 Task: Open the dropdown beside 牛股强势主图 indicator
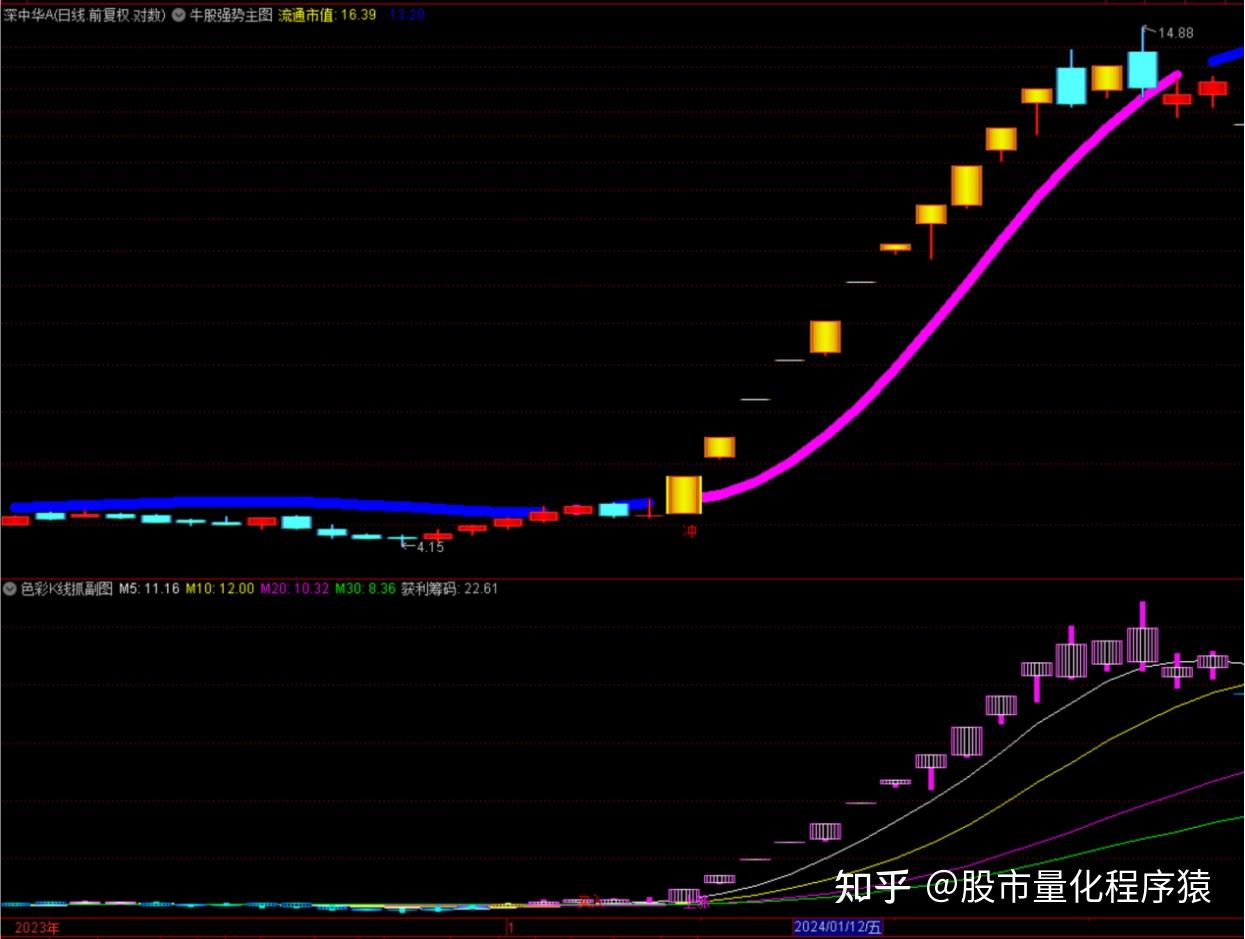pyautogui.click(x=178, y=16)
